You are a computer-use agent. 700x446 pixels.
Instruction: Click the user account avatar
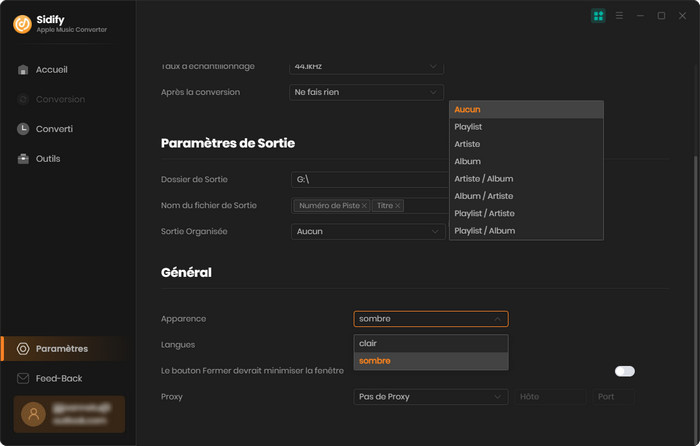pos(33,414)
